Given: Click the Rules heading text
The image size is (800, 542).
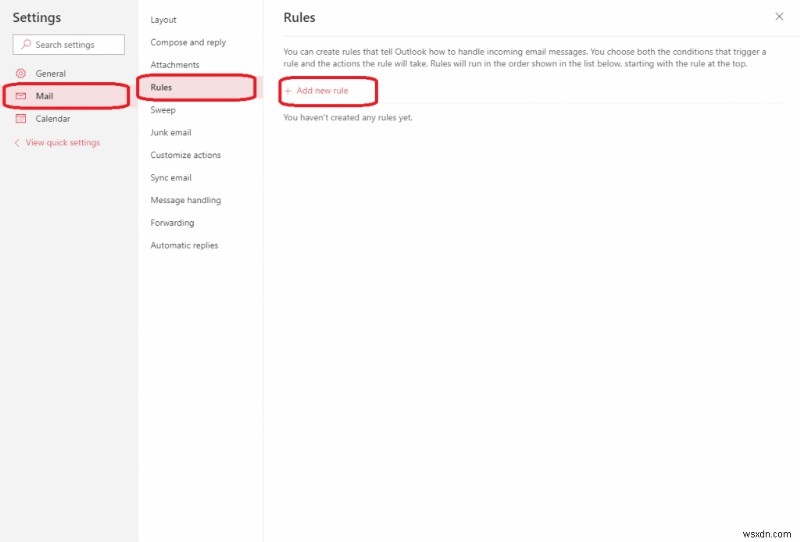Looking at the screenshot, I should coord(299,17).
